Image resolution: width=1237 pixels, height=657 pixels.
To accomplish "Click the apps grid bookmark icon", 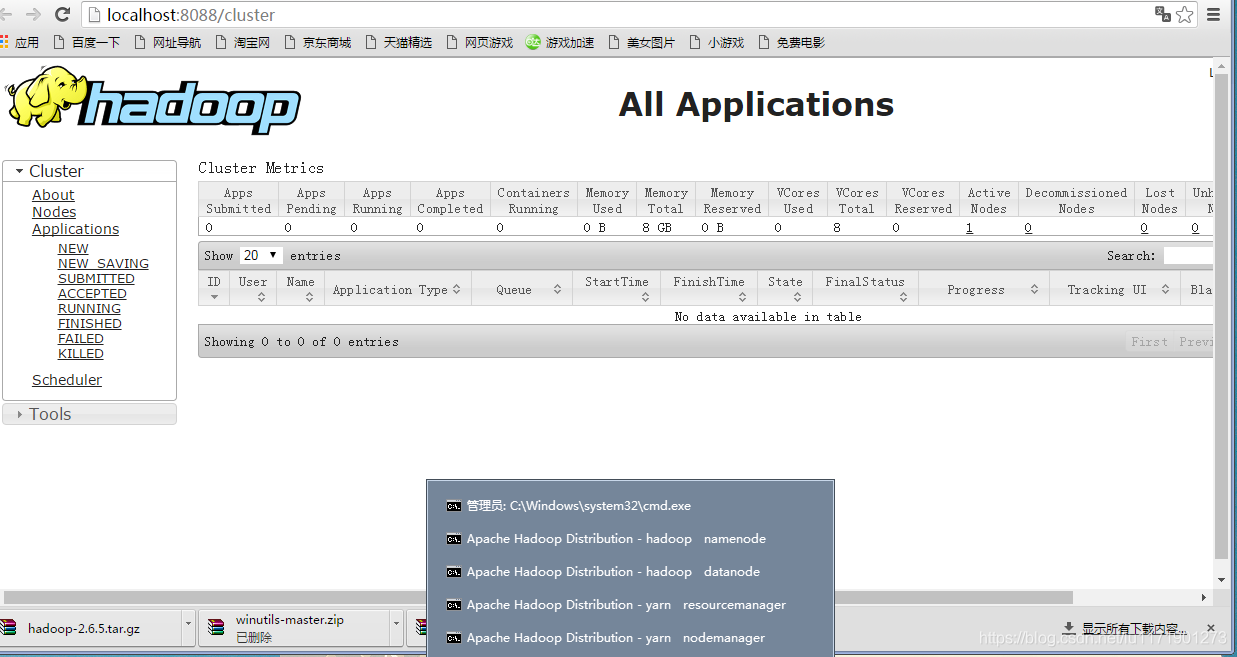I will pyautogui.click(x=5, y=42).
